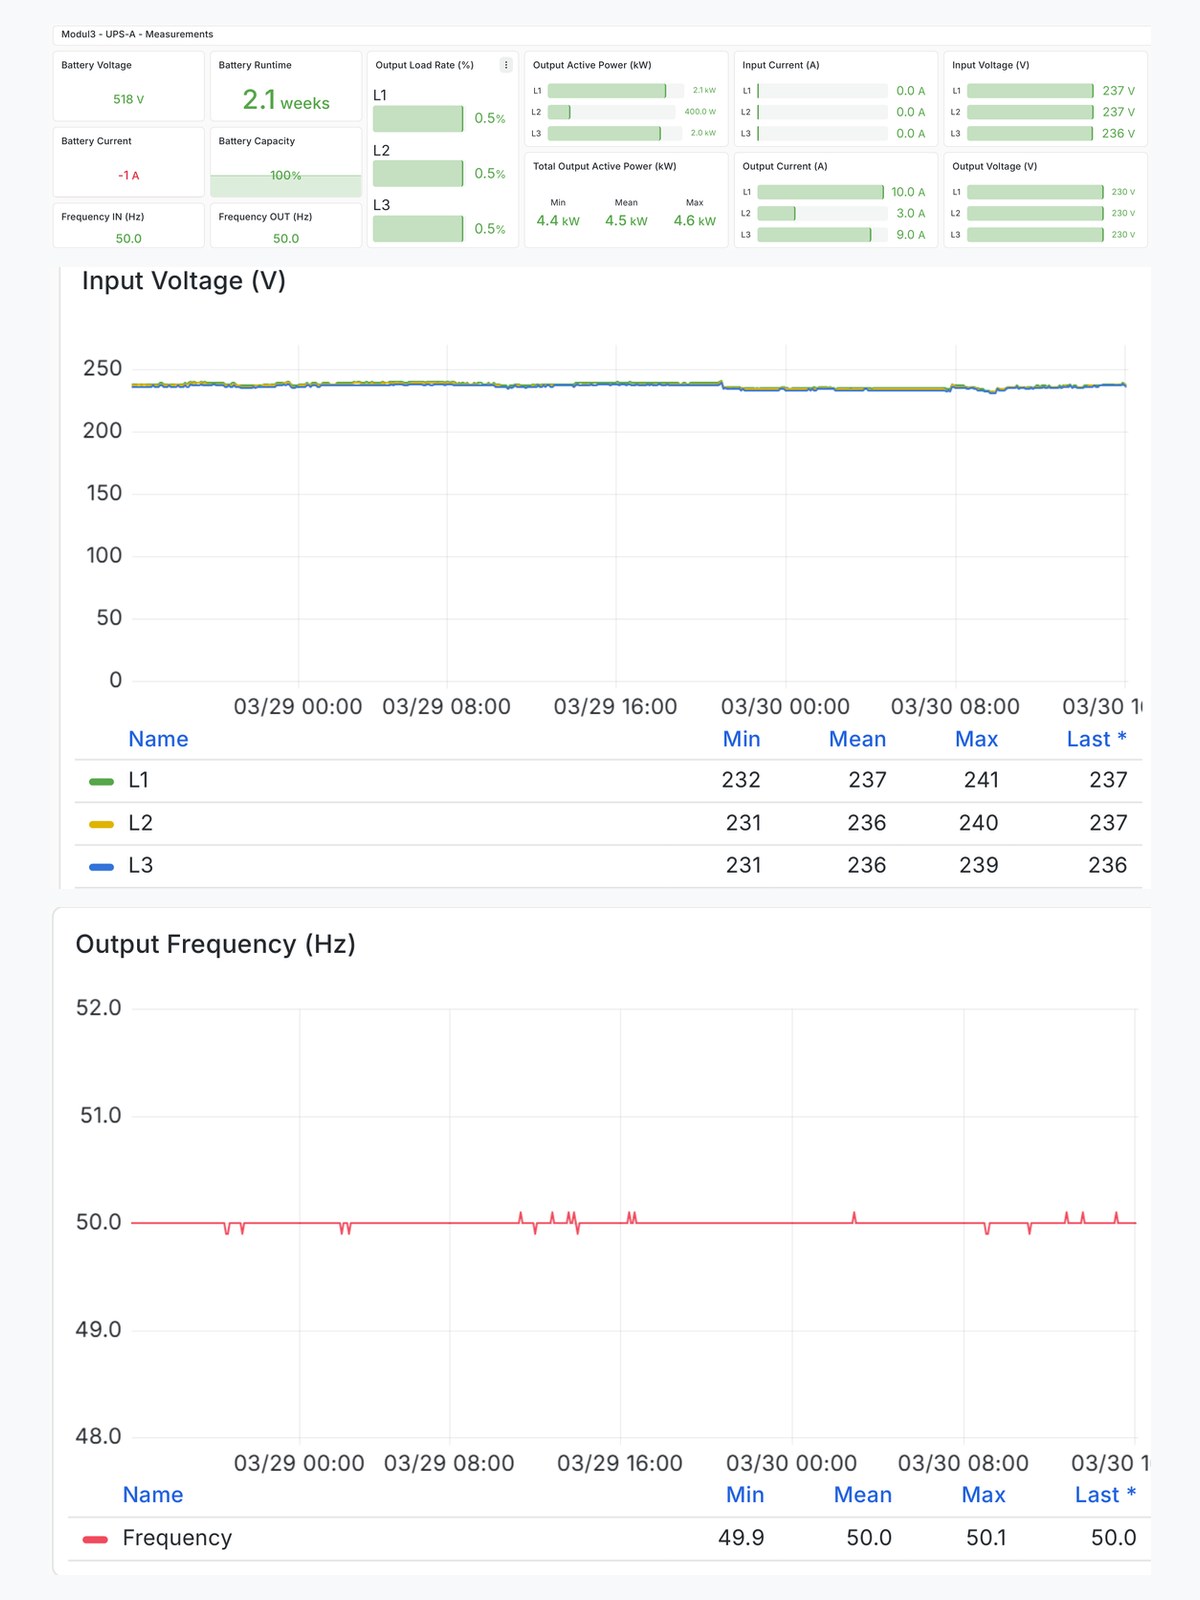
Task: Sort Input Voltage legend by Min column
Action: 742,739
